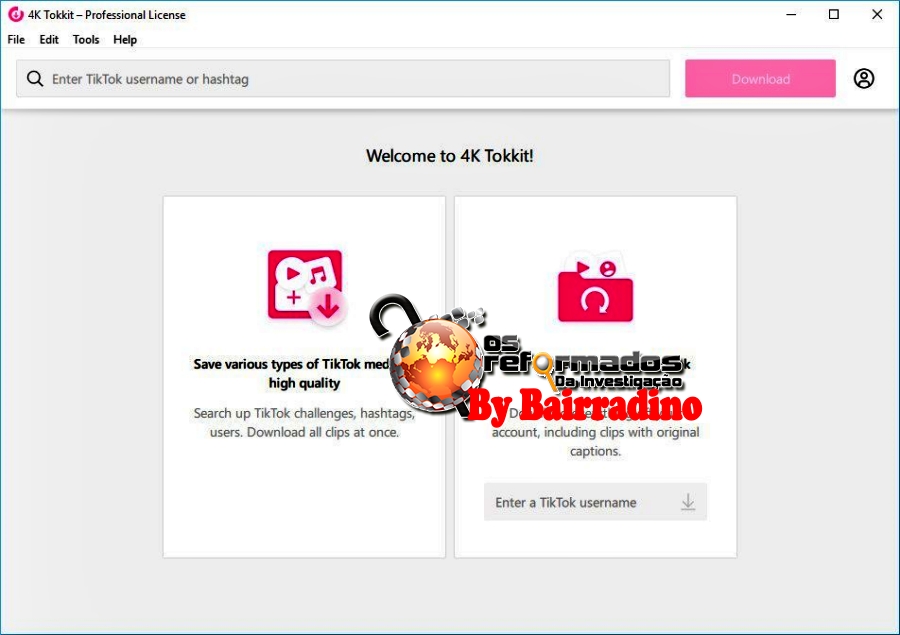Screen dimensions: 900x635
Task: Click the magnifier search icon
Action: pos(35,79)
